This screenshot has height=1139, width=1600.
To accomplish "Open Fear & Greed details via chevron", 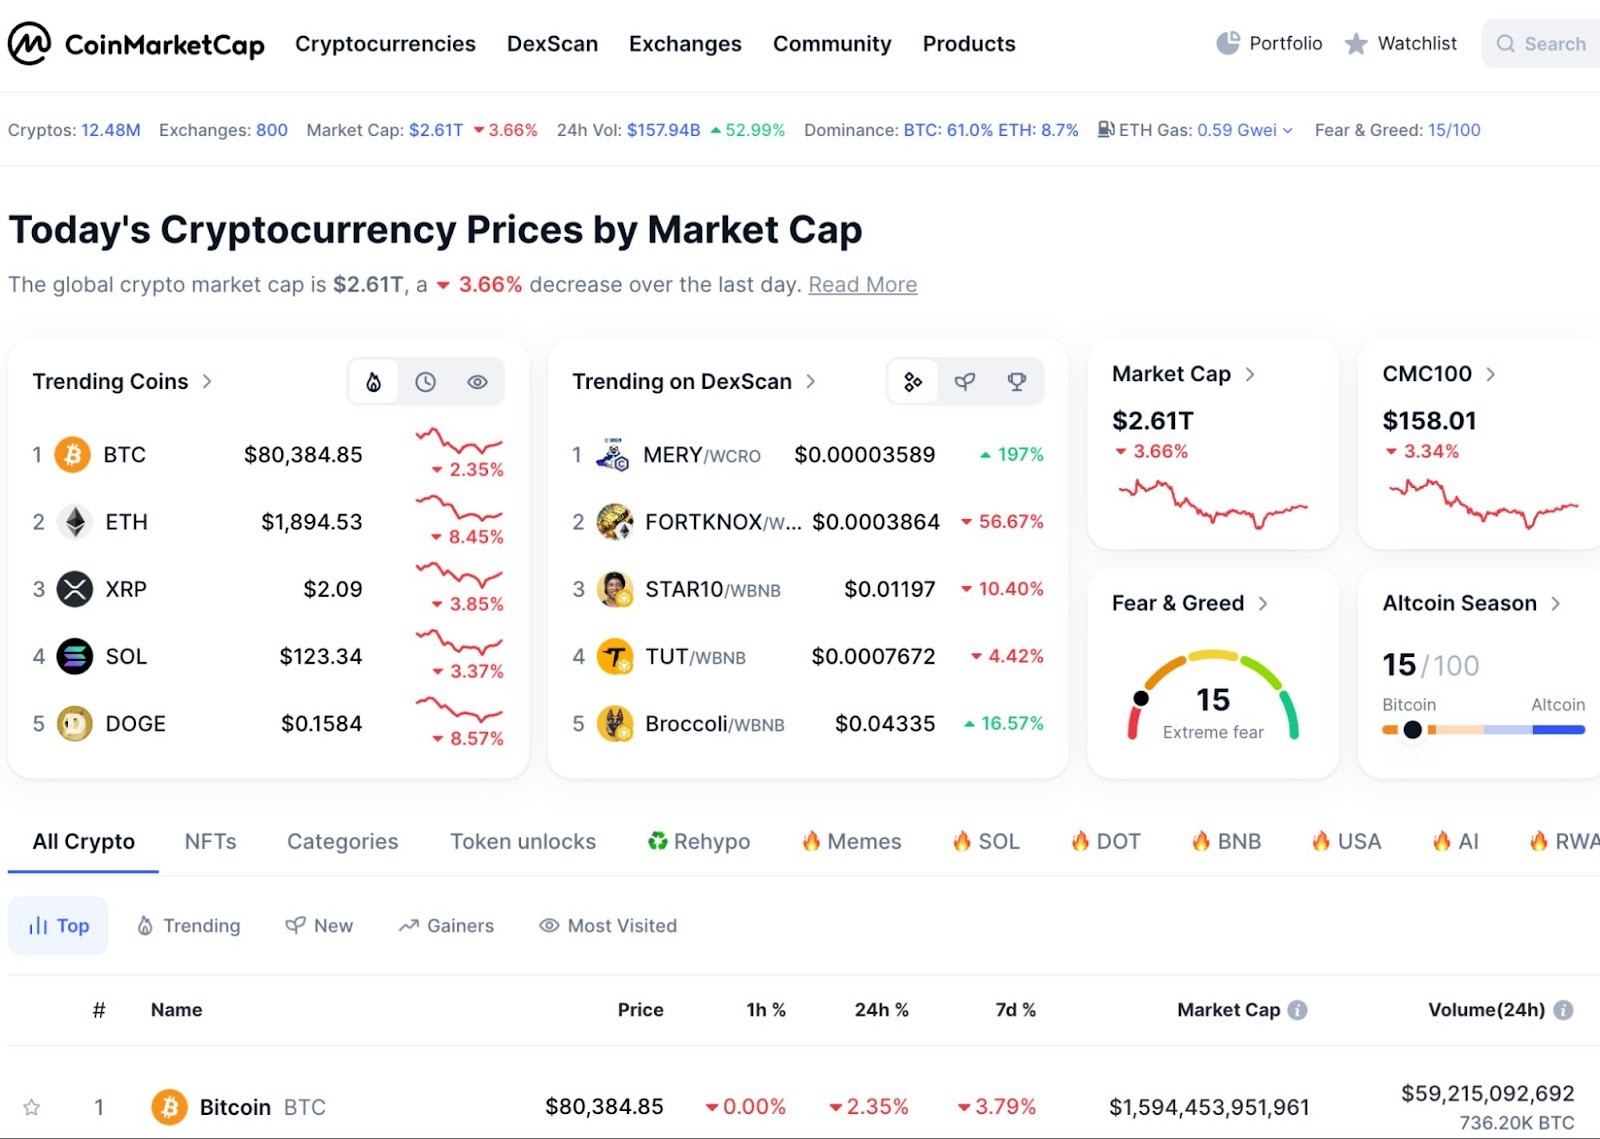I will tap(1264, 603).
